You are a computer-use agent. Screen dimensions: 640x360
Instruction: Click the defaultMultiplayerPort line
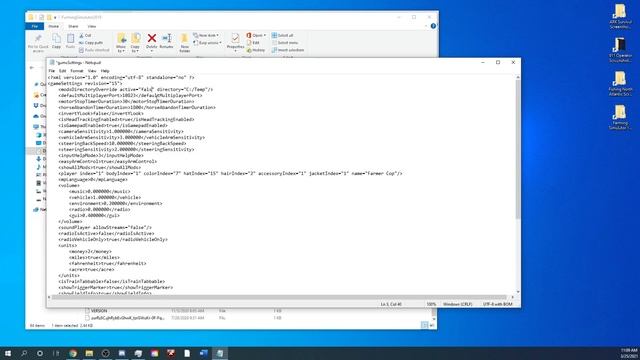point(130,96)
